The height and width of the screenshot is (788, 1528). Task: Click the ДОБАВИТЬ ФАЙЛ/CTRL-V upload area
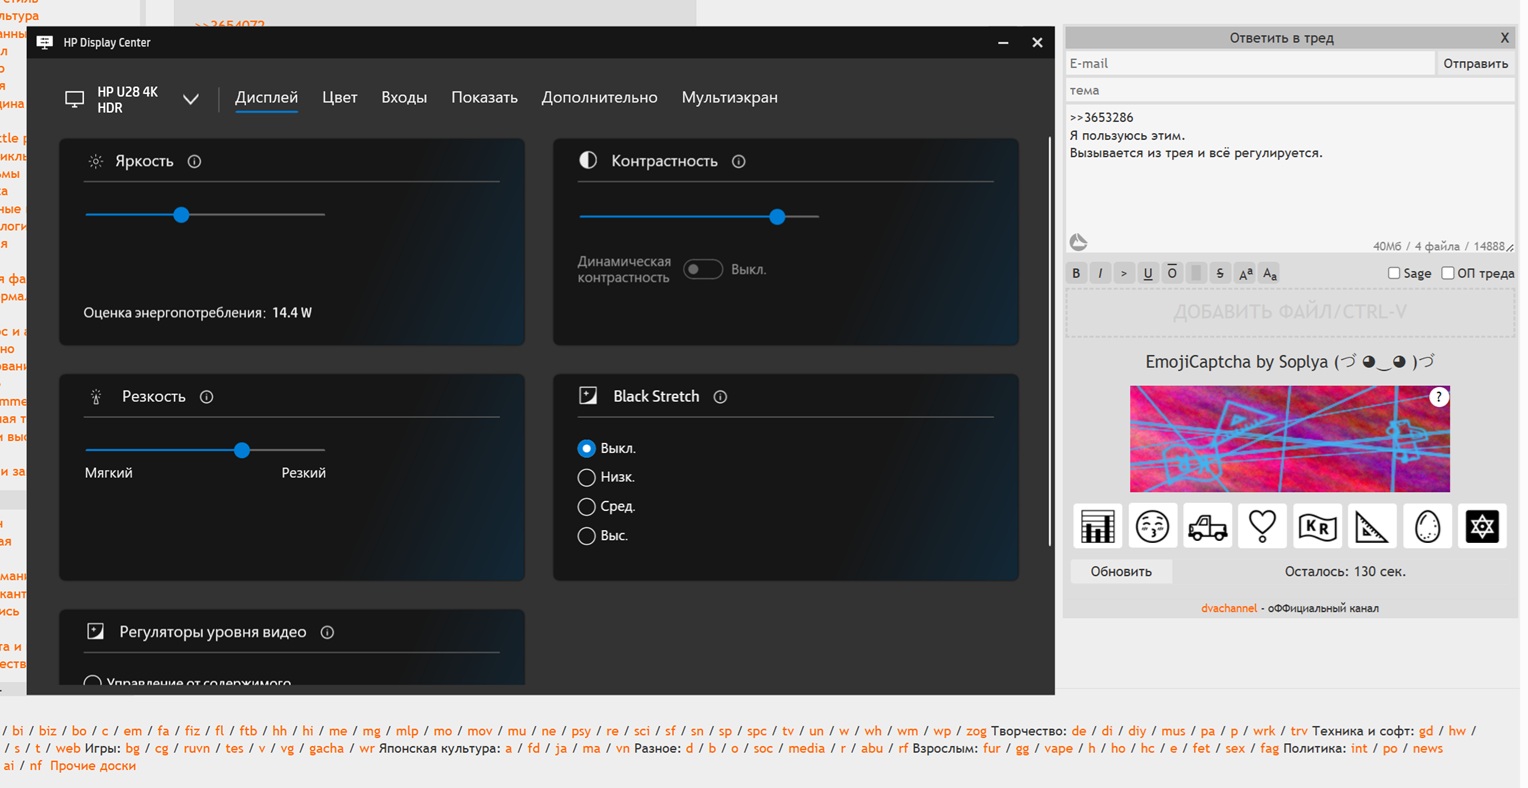click(1290, 312)
